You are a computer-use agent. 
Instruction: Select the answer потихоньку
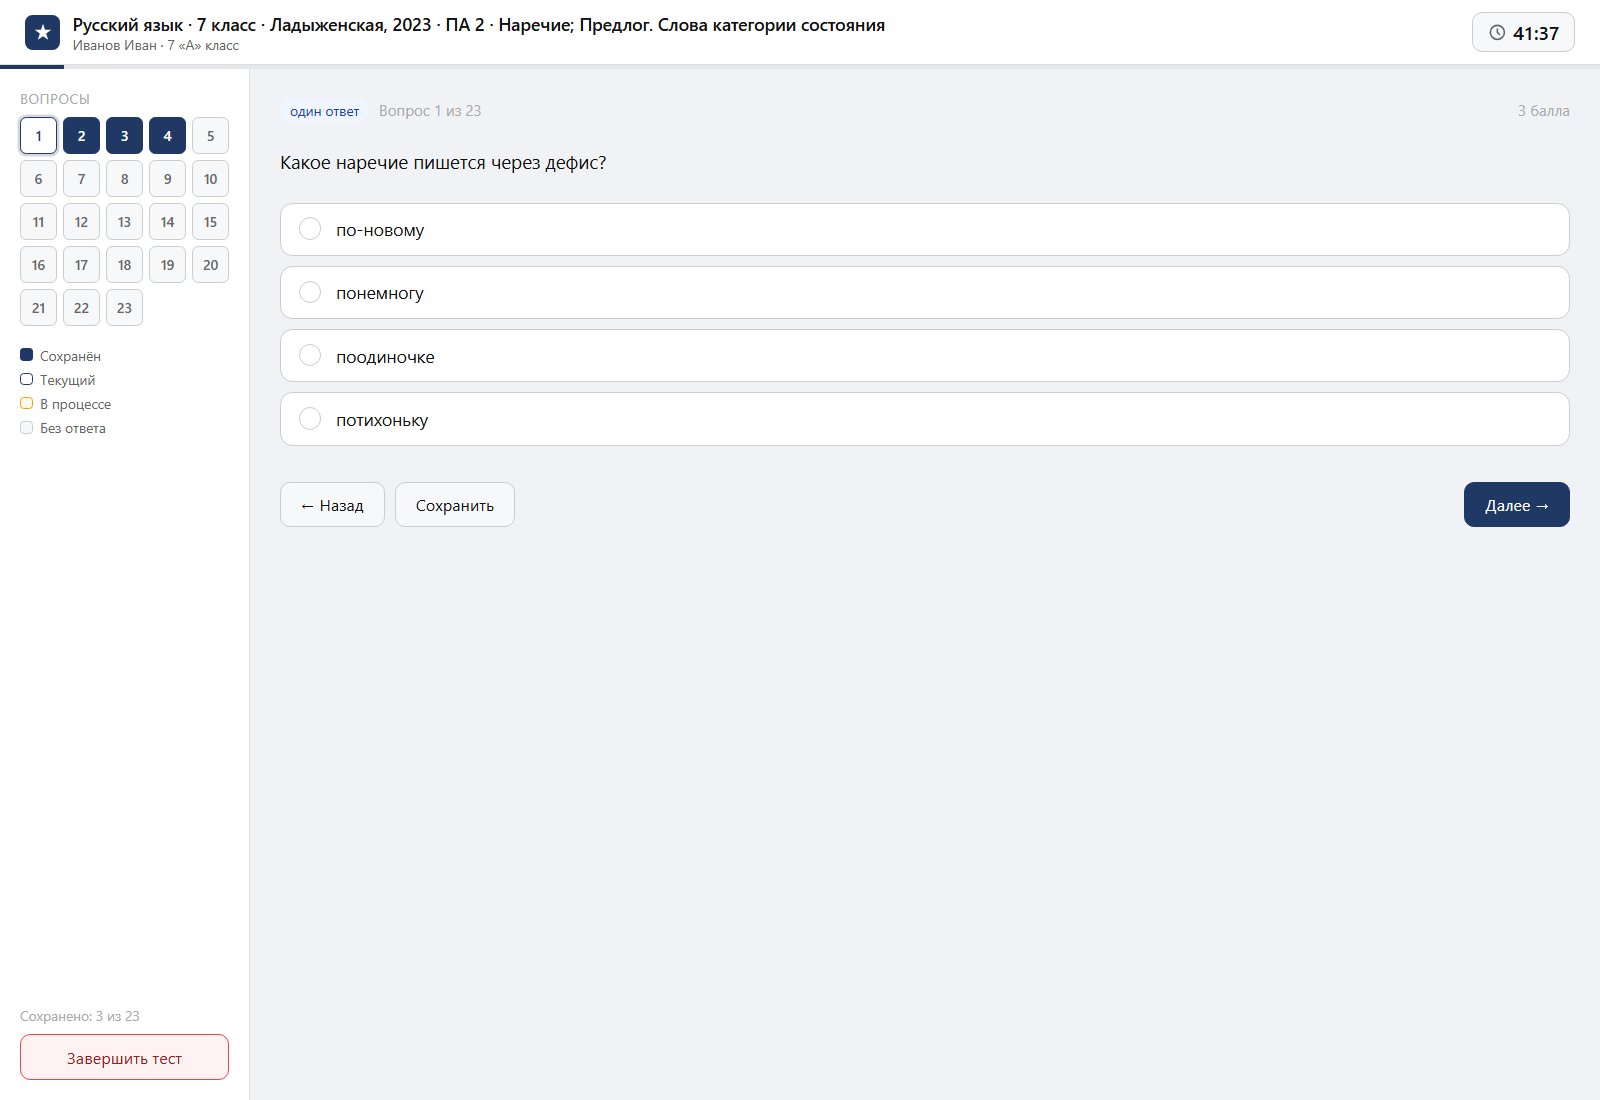pos(924,419)
